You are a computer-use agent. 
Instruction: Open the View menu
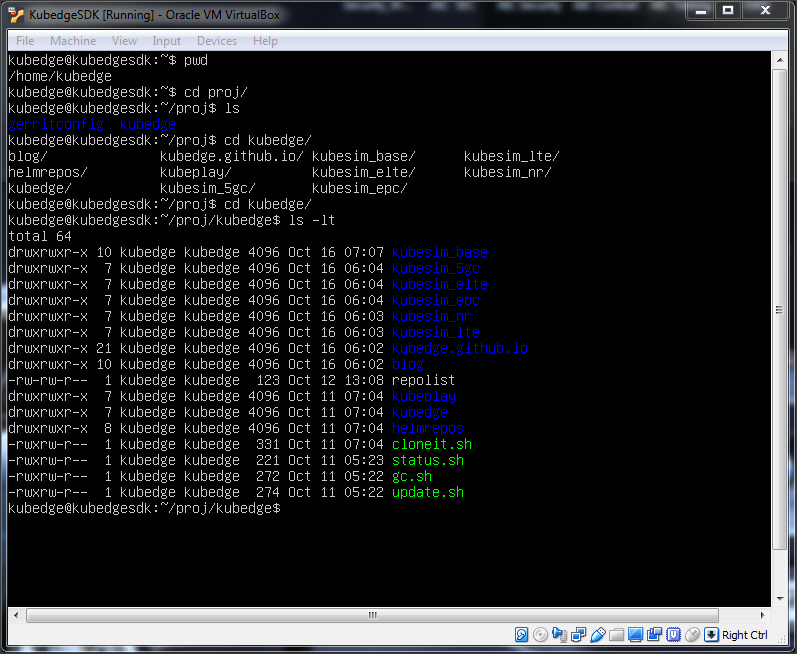[124, 41]
